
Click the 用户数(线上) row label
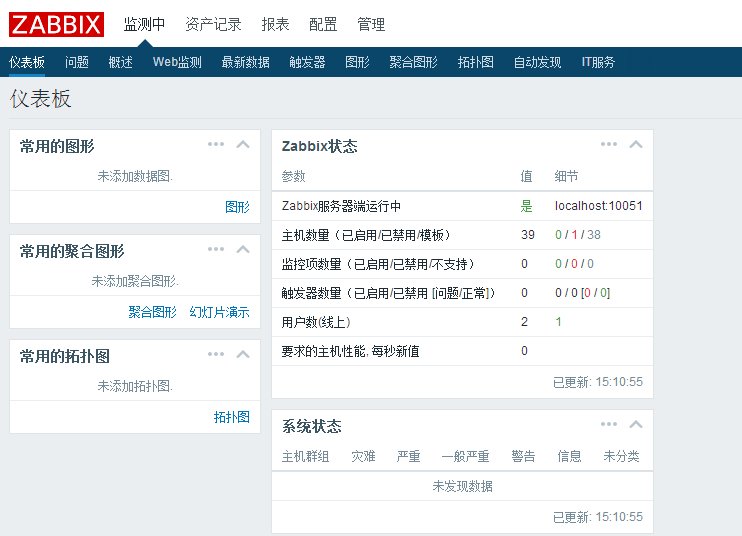coord(316,322)
